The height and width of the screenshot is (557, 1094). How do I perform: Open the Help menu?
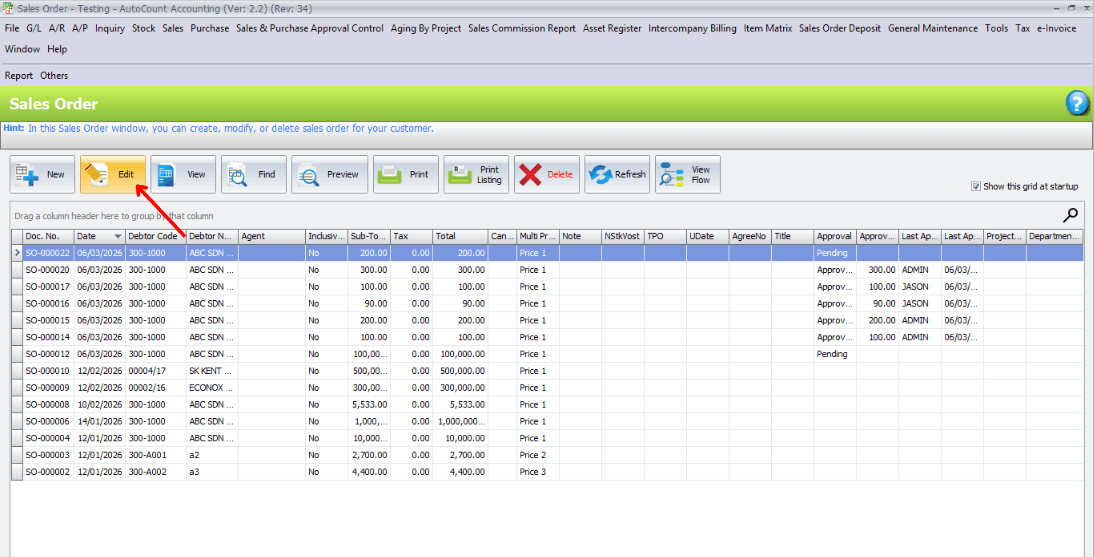[57, 50]
